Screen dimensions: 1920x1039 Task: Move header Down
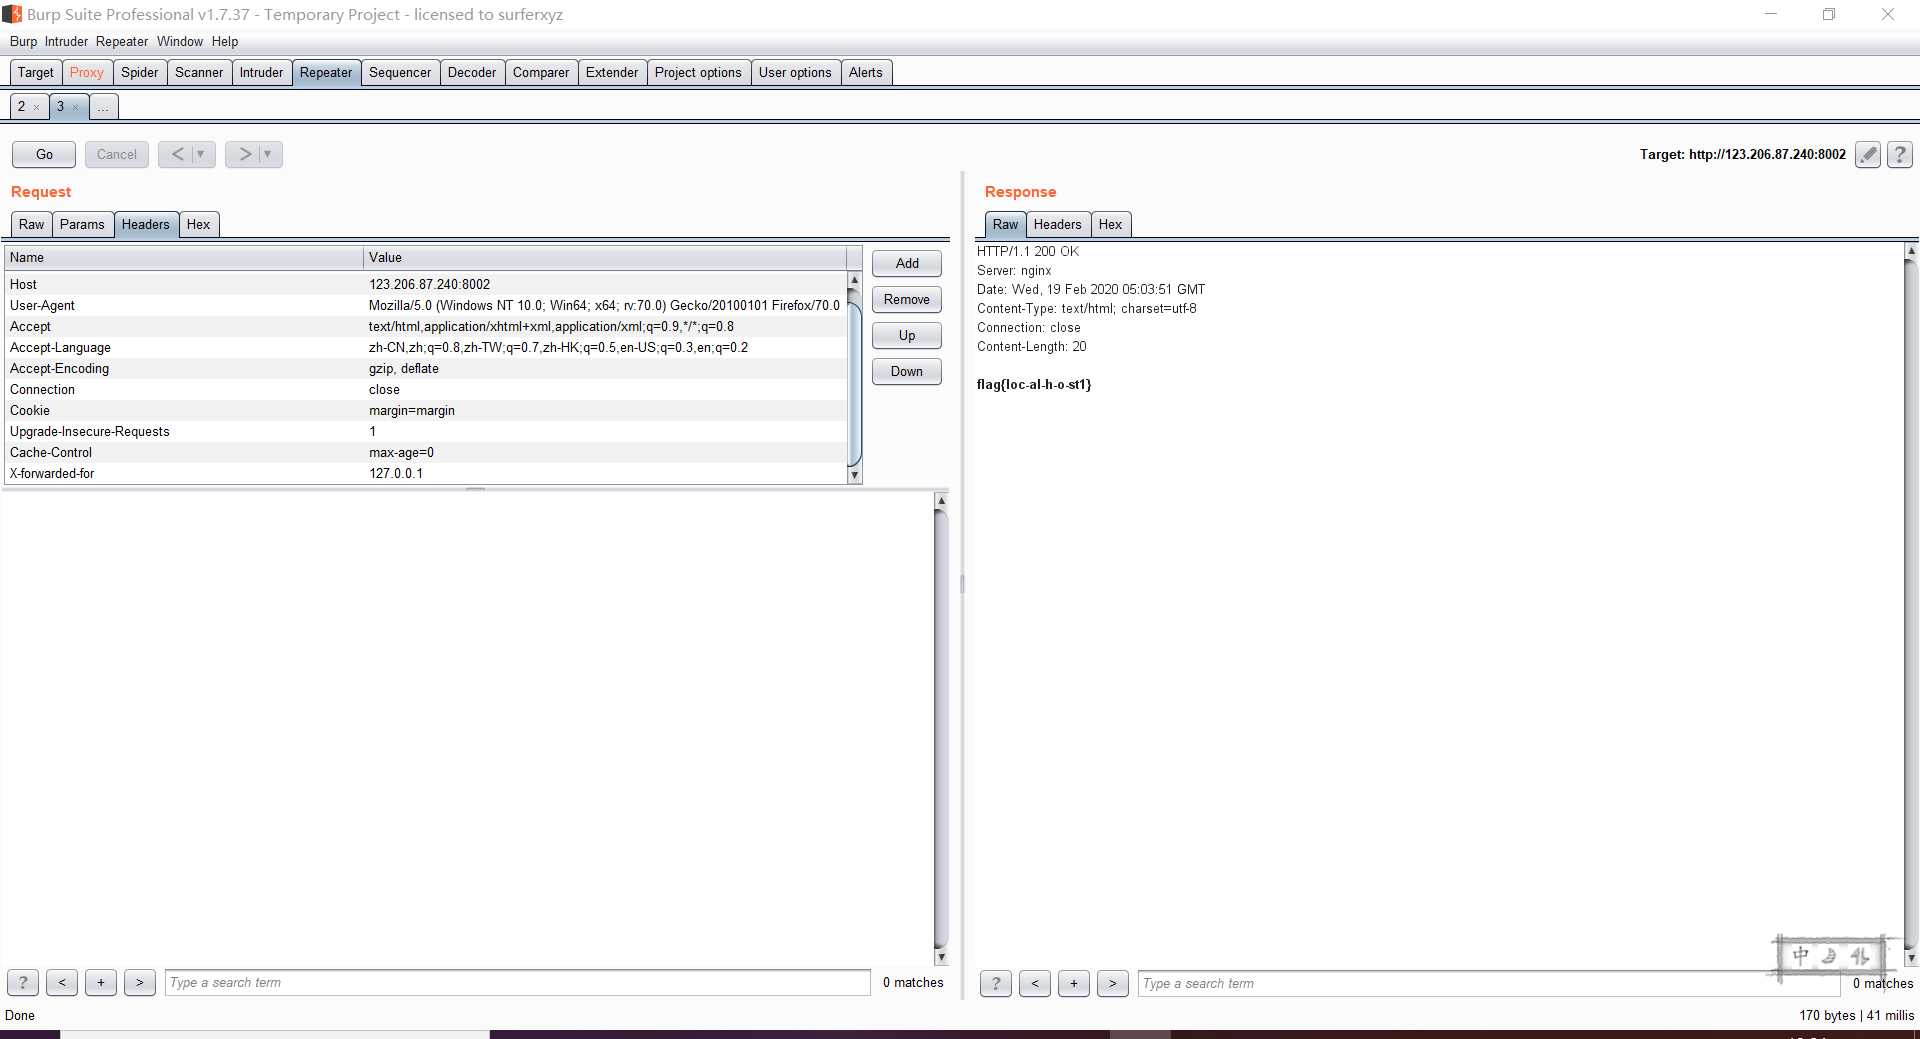(907, 371)
